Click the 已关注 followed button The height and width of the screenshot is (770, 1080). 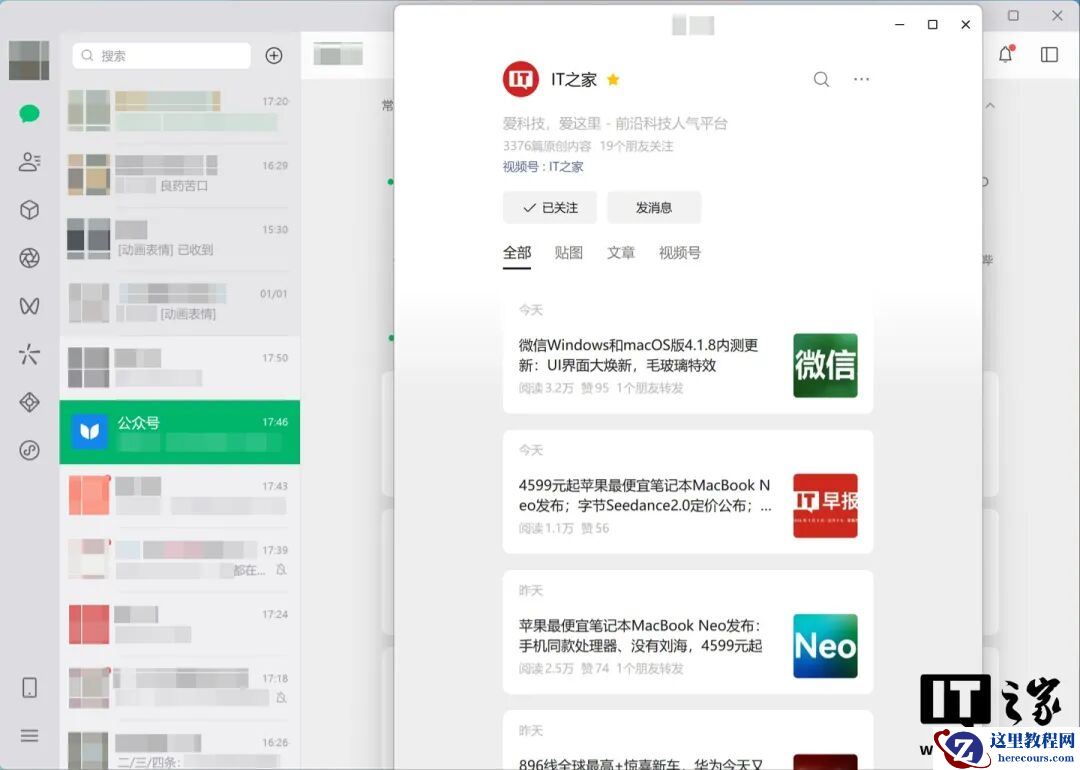550,207
